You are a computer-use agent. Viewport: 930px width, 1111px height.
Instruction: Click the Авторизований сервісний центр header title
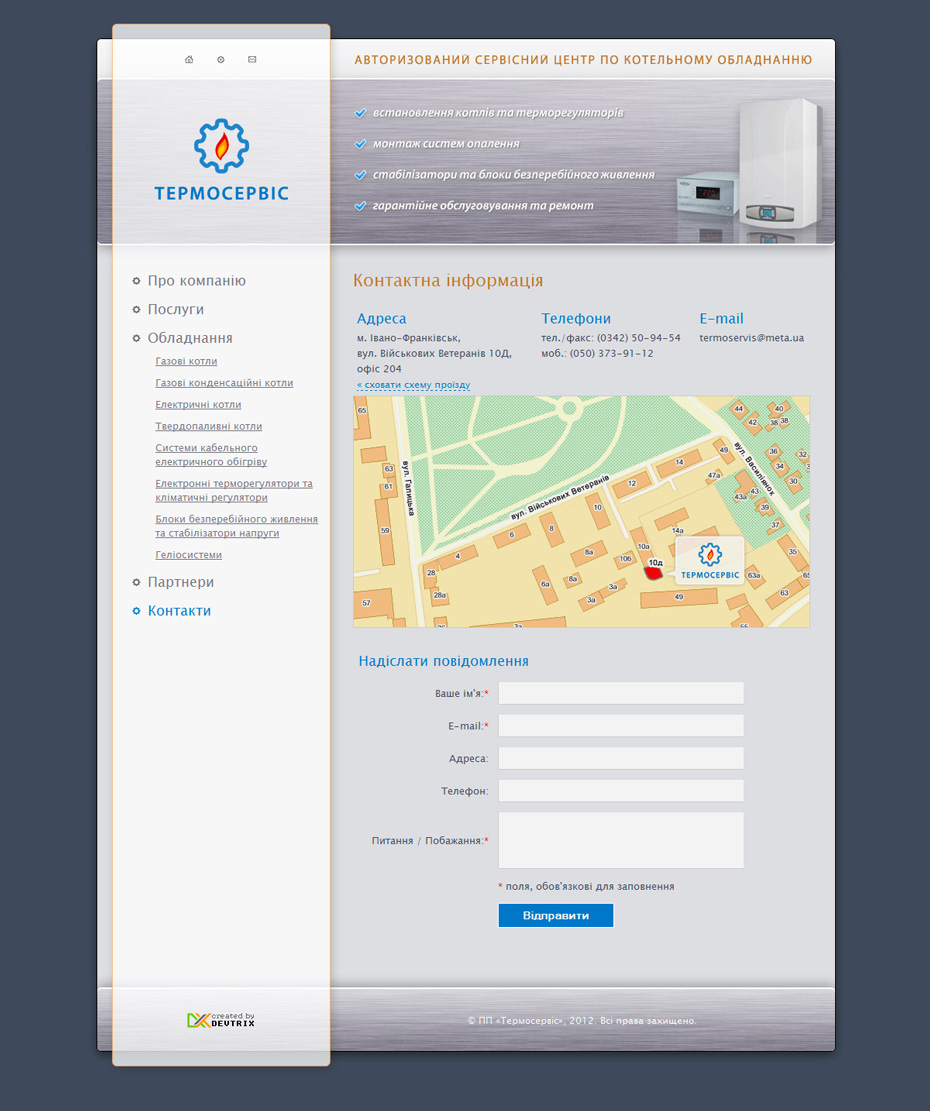click(x=583, y=60)
